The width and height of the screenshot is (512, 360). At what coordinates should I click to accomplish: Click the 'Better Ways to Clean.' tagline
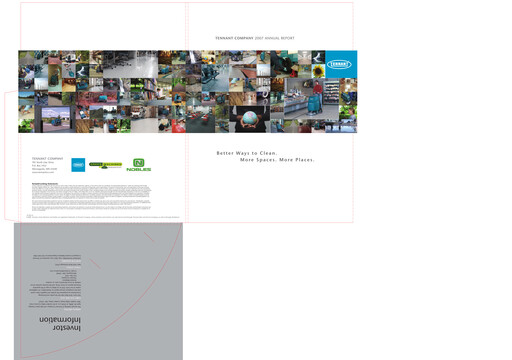tap(247, 153)
